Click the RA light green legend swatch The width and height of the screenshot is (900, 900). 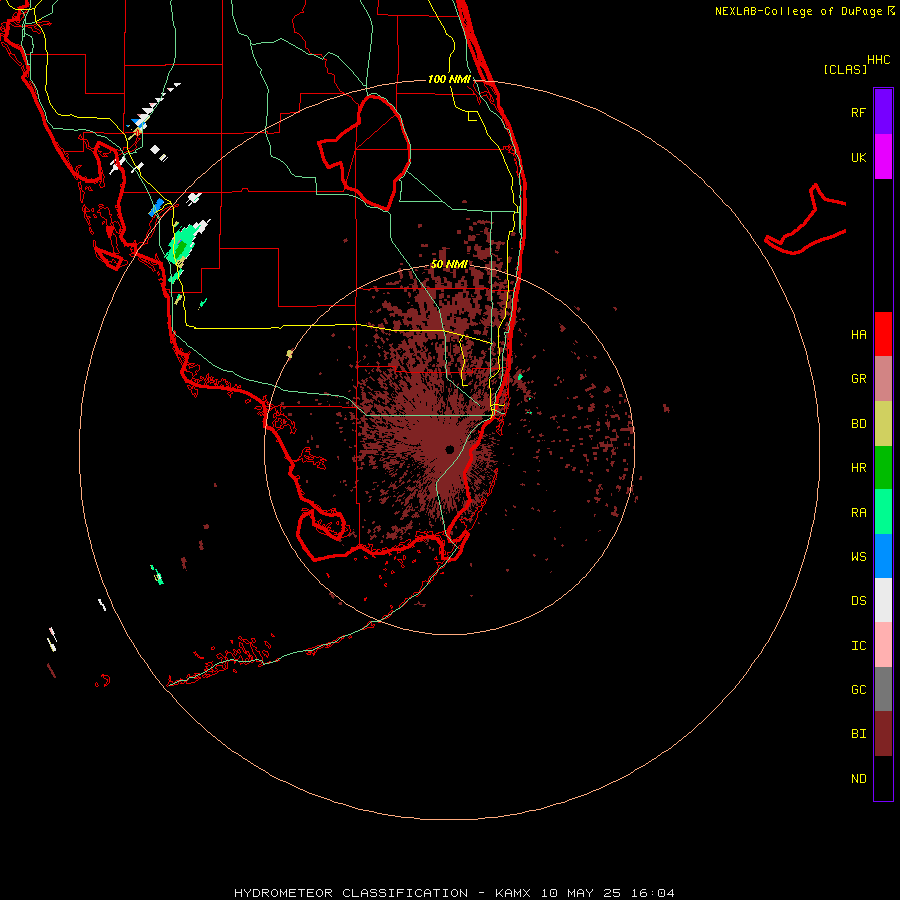pyautogui.click(x=883, y=512)
